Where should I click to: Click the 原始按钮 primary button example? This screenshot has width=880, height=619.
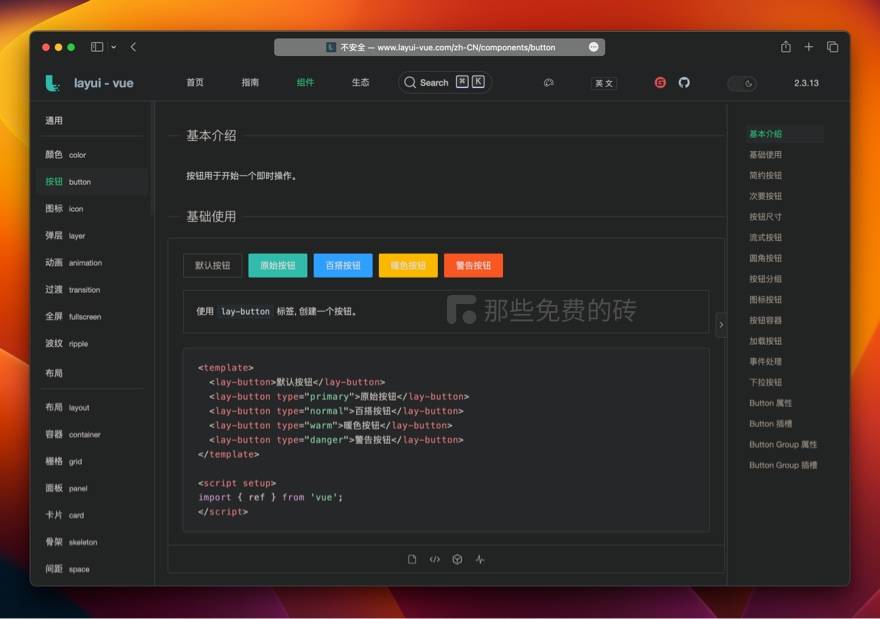[x=276, y=265]
